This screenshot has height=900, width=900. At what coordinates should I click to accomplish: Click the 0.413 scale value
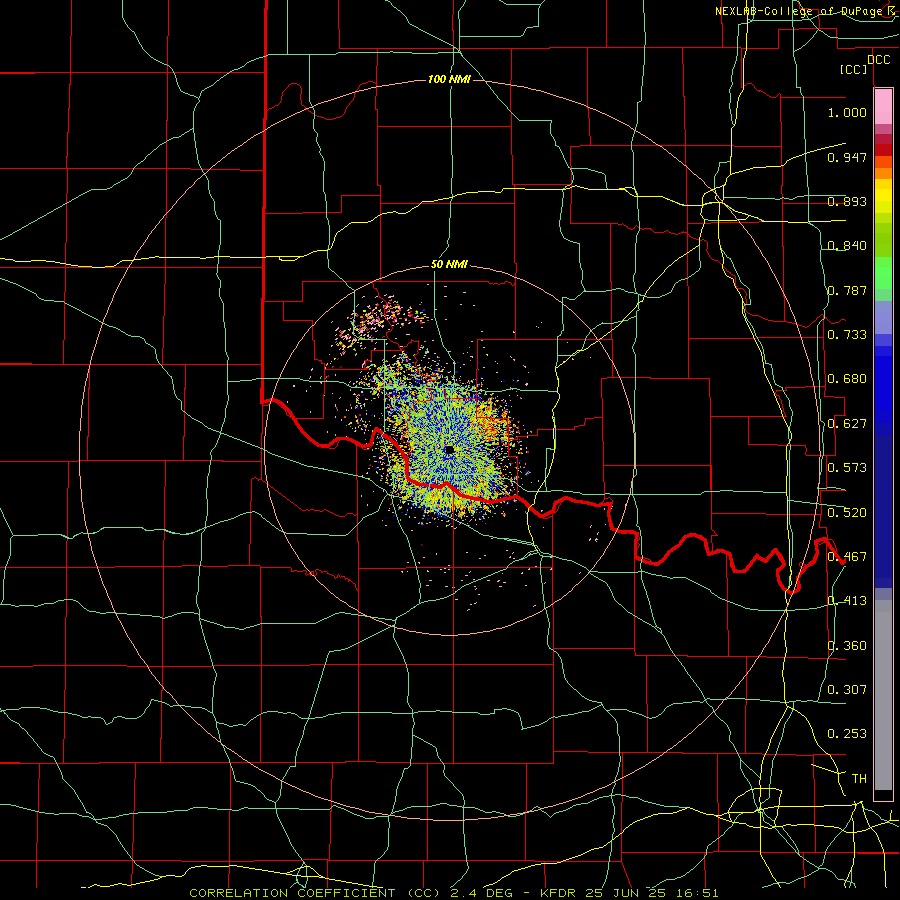pos(847,601)
